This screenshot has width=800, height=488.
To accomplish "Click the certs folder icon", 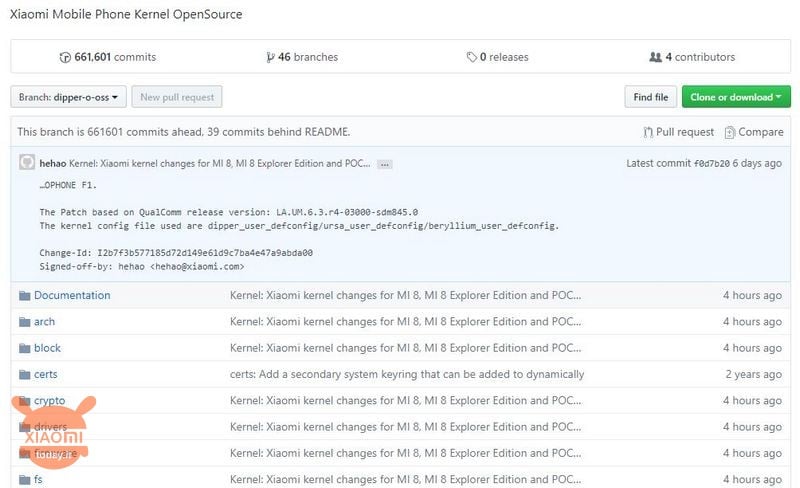I will pos(24,375).
